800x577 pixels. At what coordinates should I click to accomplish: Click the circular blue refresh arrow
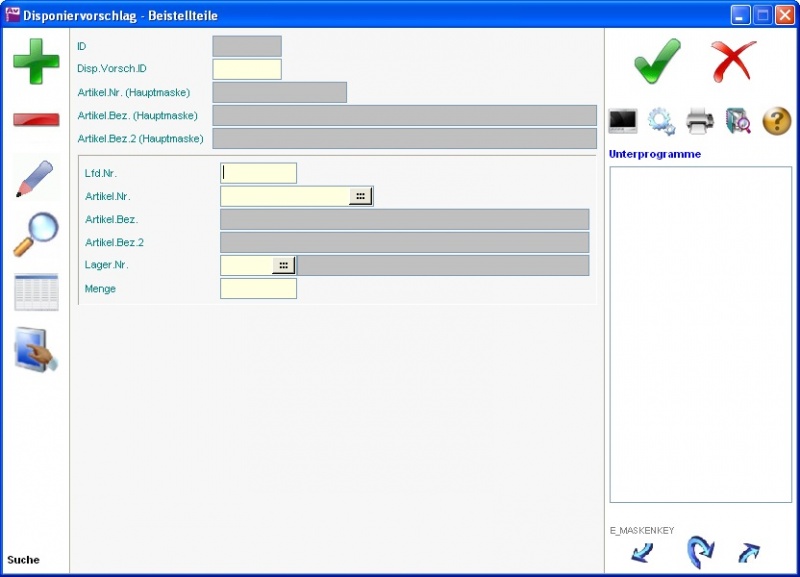point(700,551)
